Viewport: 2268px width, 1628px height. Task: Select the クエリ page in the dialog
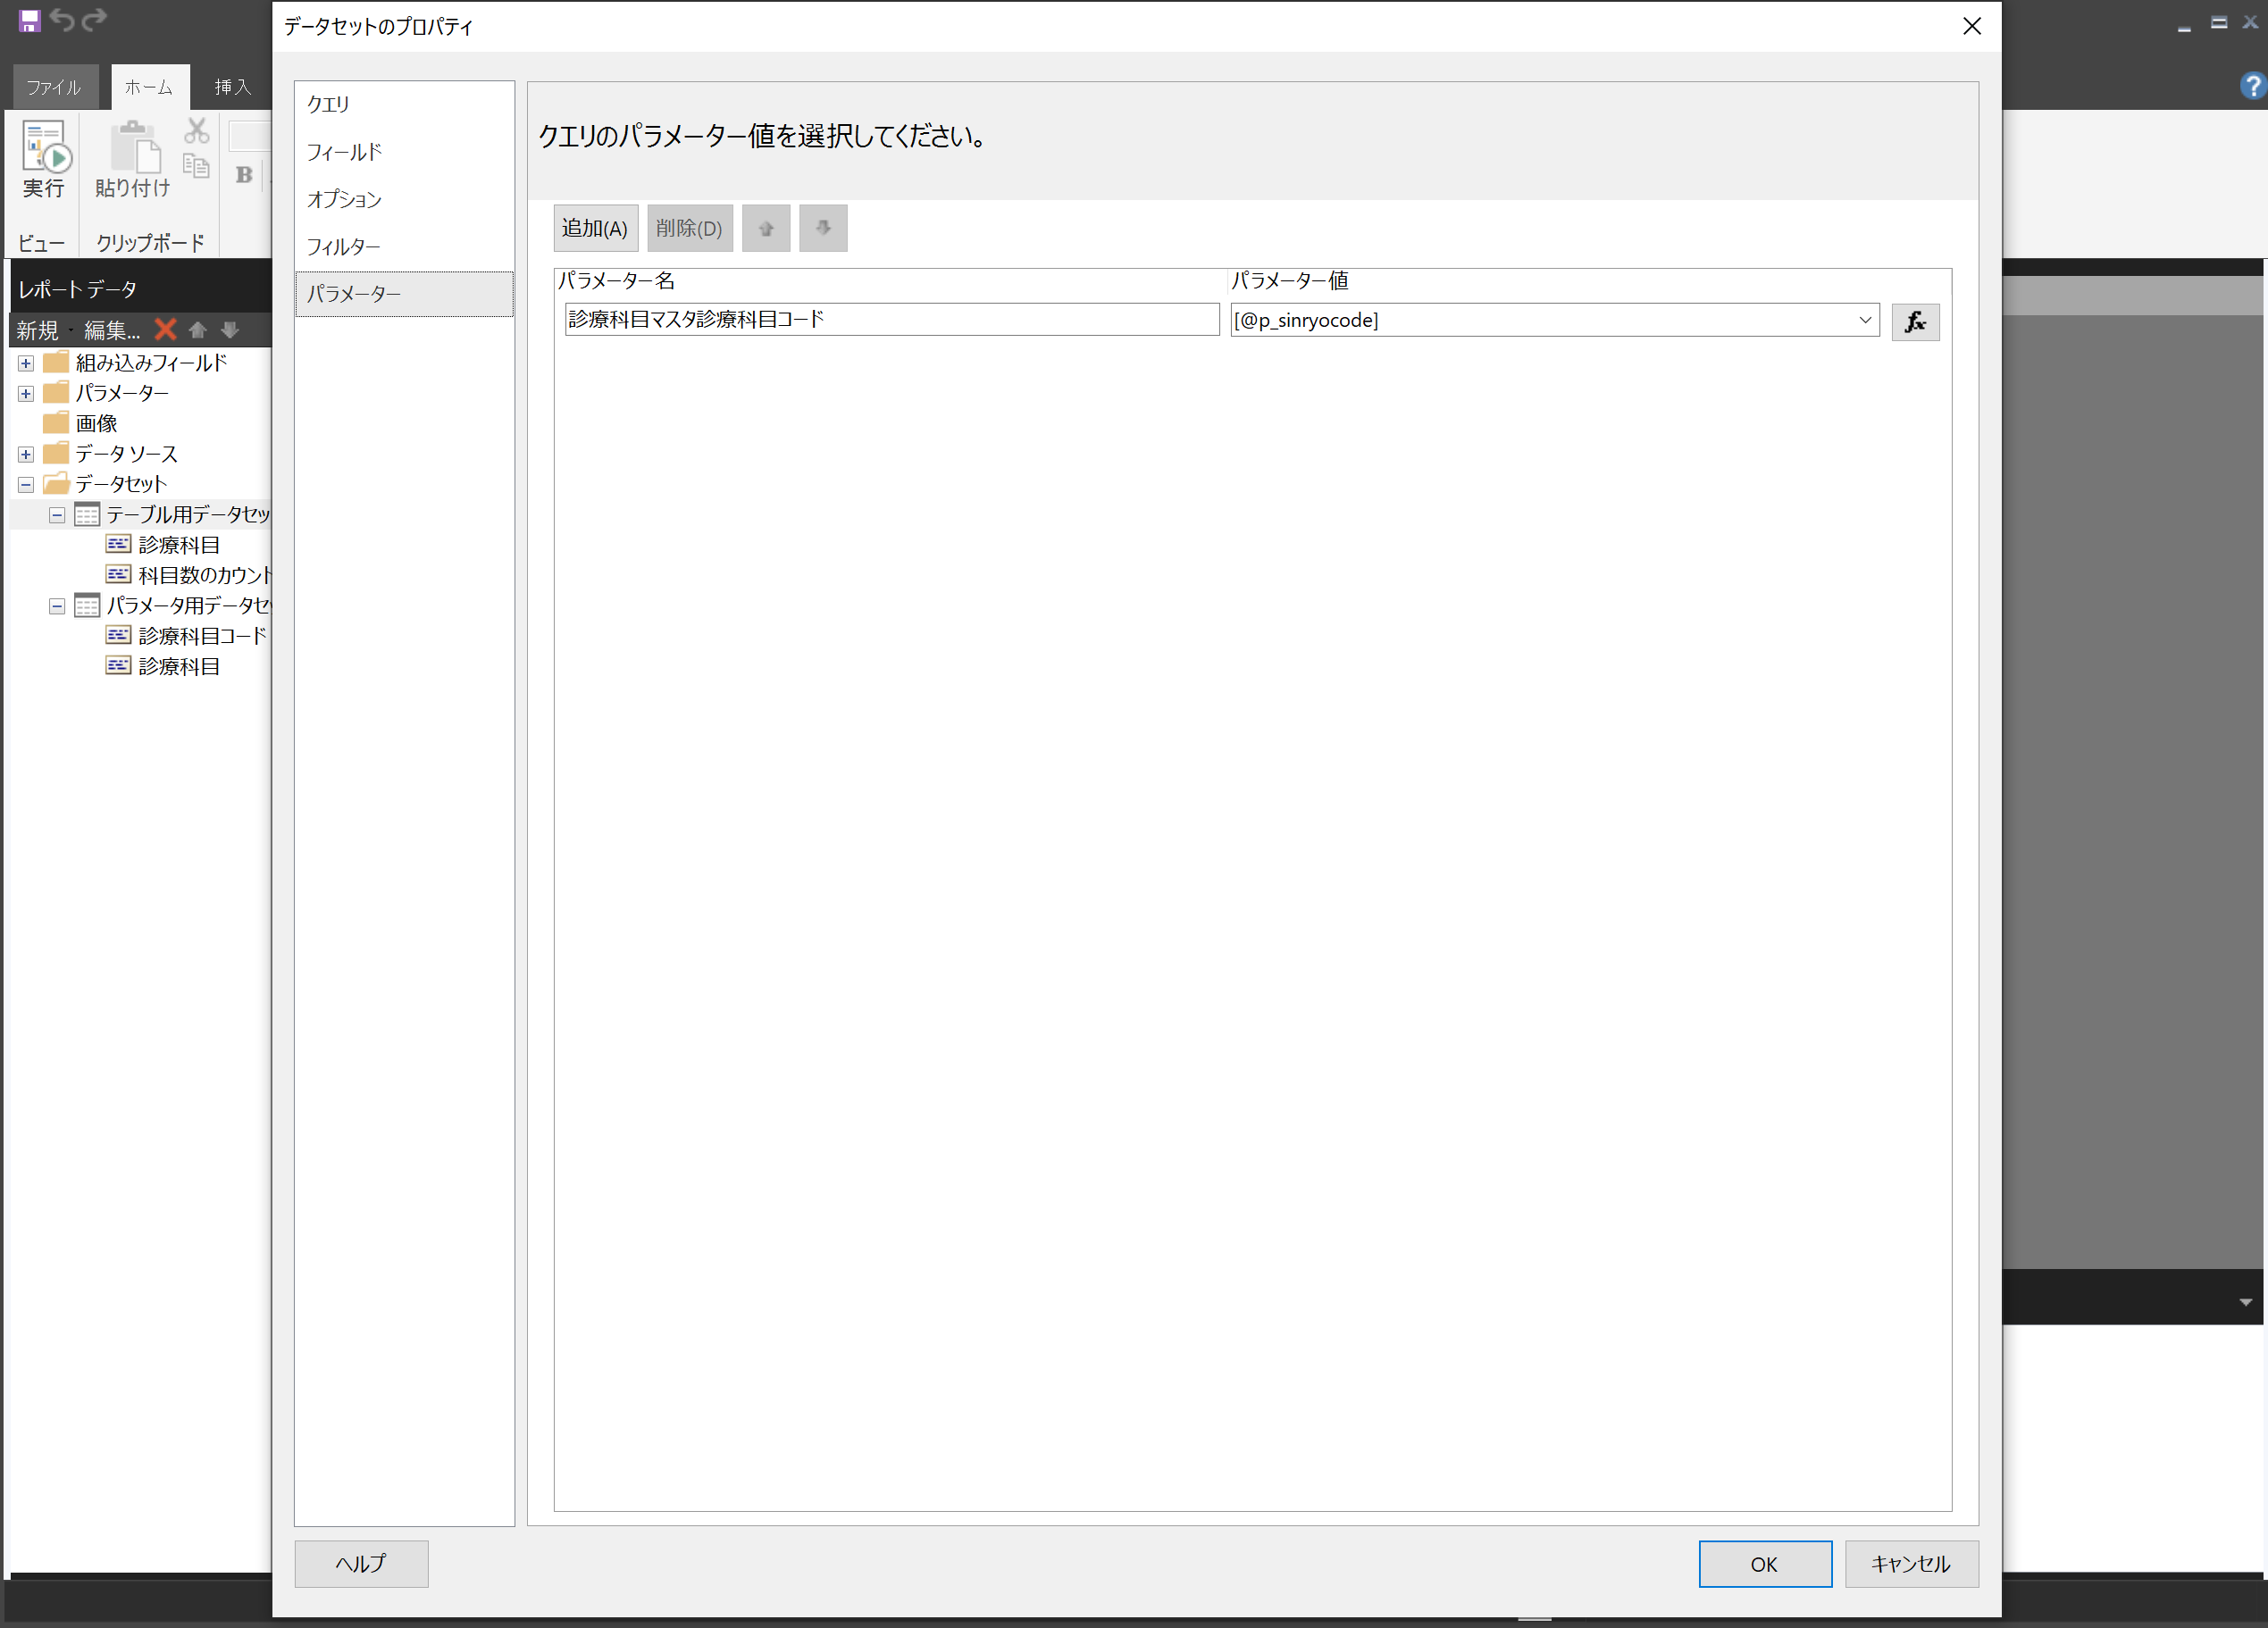coord(328,103)
